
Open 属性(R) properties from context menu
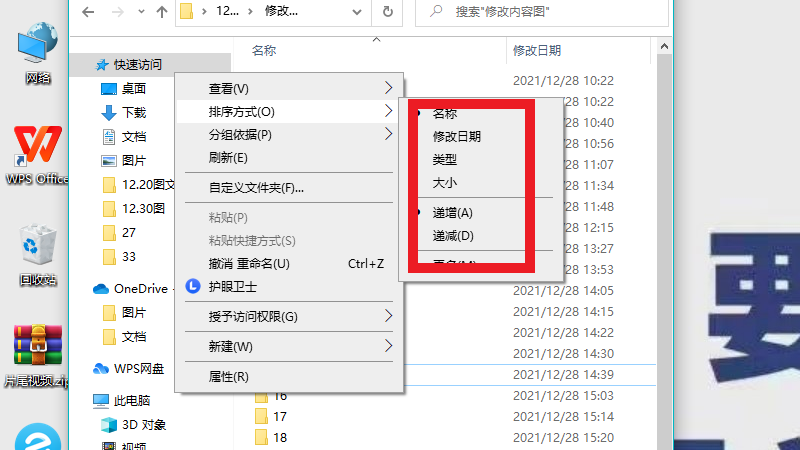[228, 377]
